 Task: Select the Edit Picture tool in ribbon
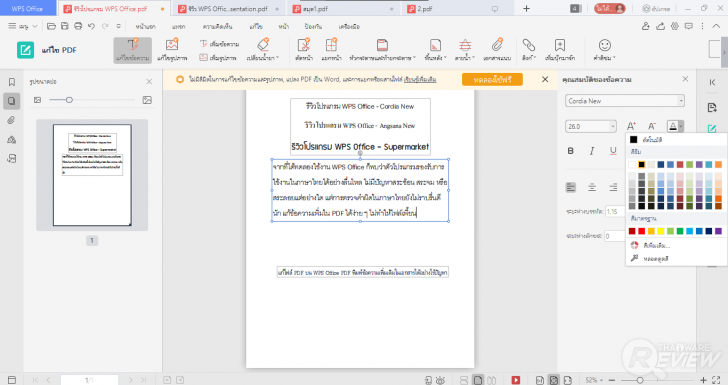pyautogui.click(x=172, y=50)
